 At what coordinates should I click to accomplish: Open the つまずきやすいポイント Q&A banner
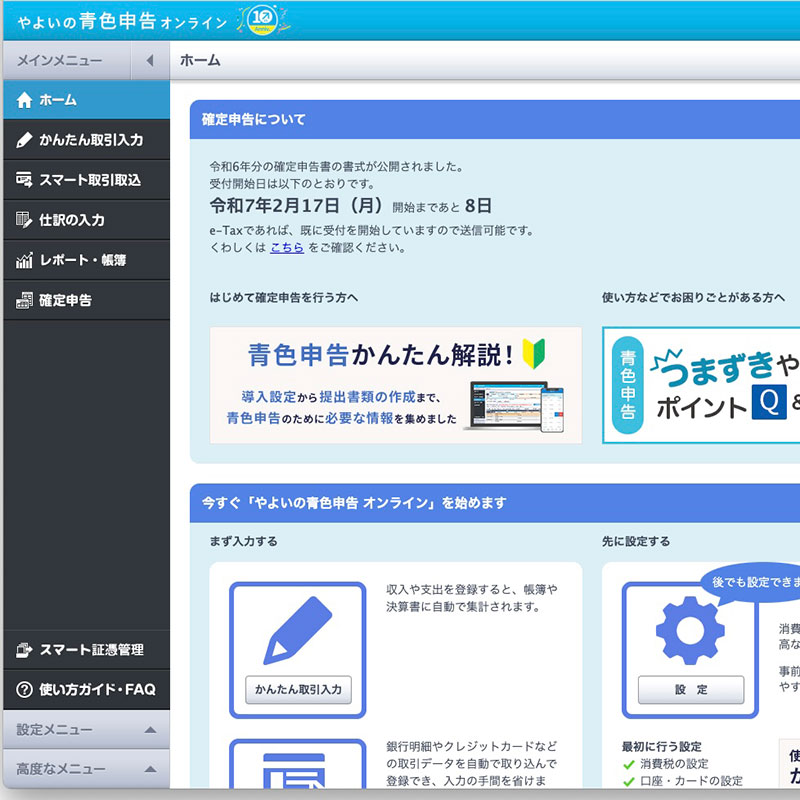(702, 385)
